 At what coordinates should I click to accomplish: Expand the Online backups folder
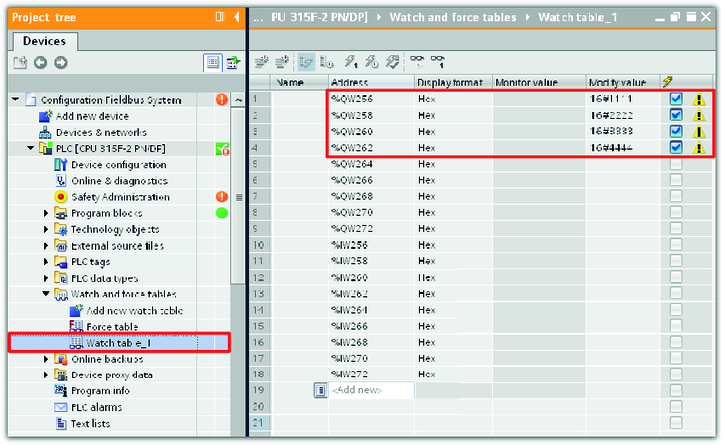46,359
